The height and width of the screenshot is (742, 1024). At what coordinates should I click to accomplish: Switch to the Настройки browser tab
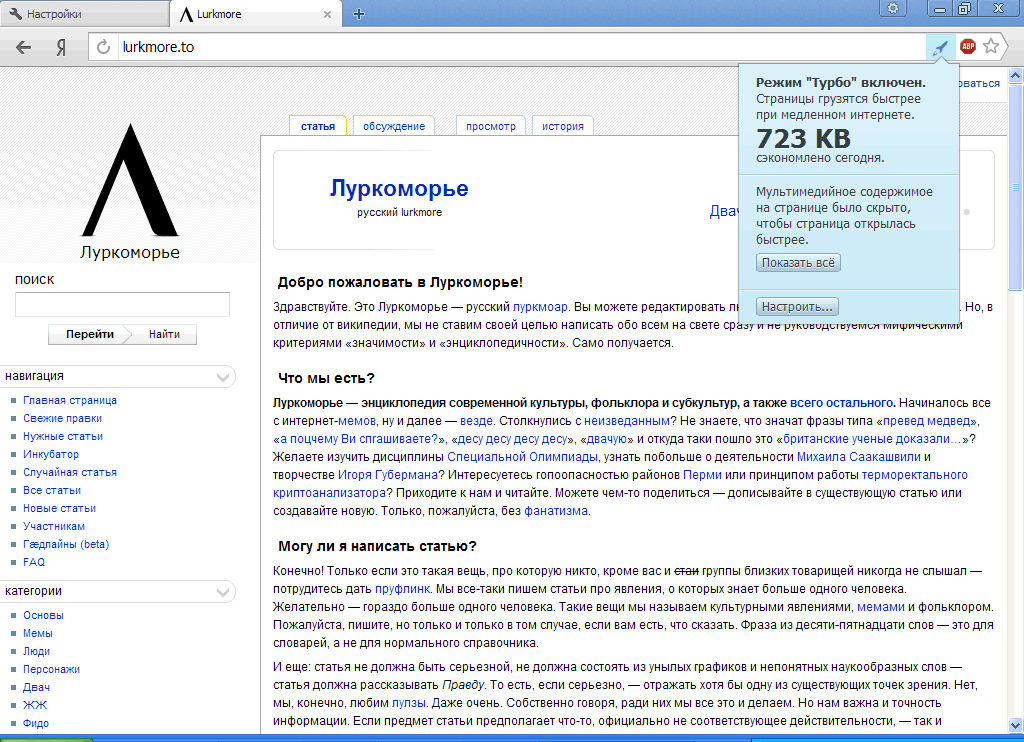click(85, 14)
